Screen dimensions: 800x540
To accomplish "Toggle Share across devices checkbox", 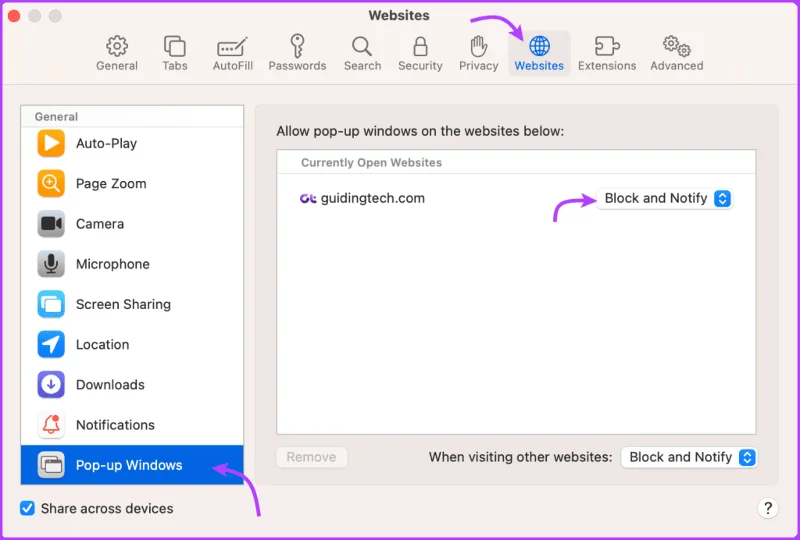I will (x=27, y=508).
